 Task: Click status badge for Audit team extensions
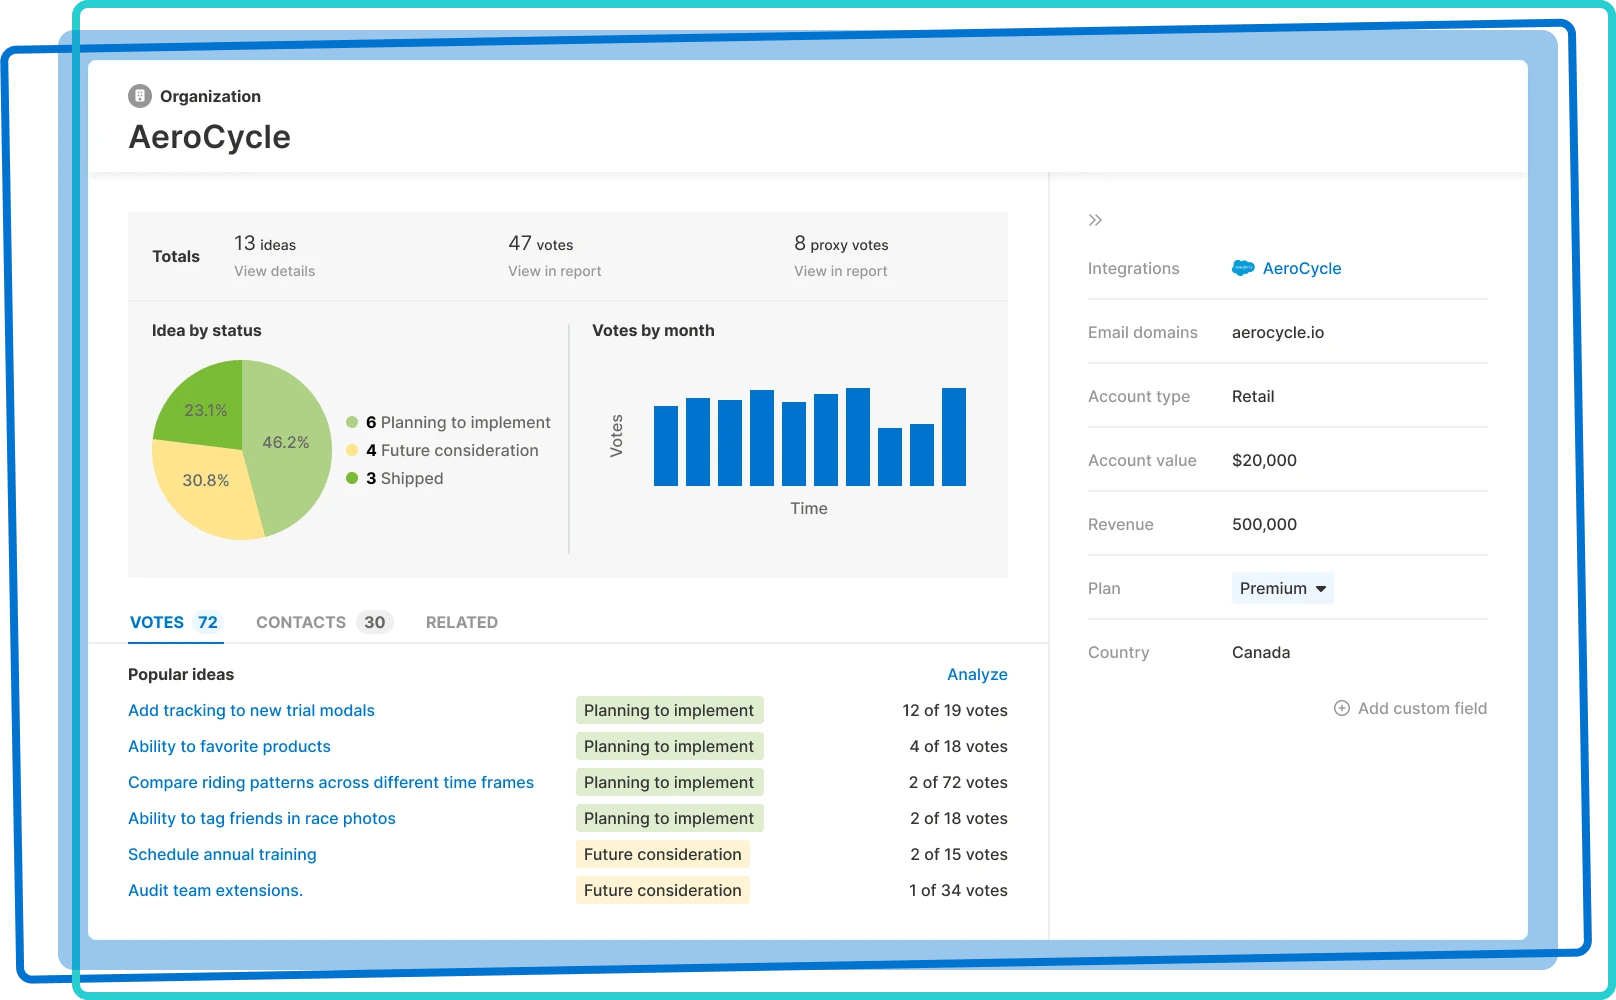[663, 890]
